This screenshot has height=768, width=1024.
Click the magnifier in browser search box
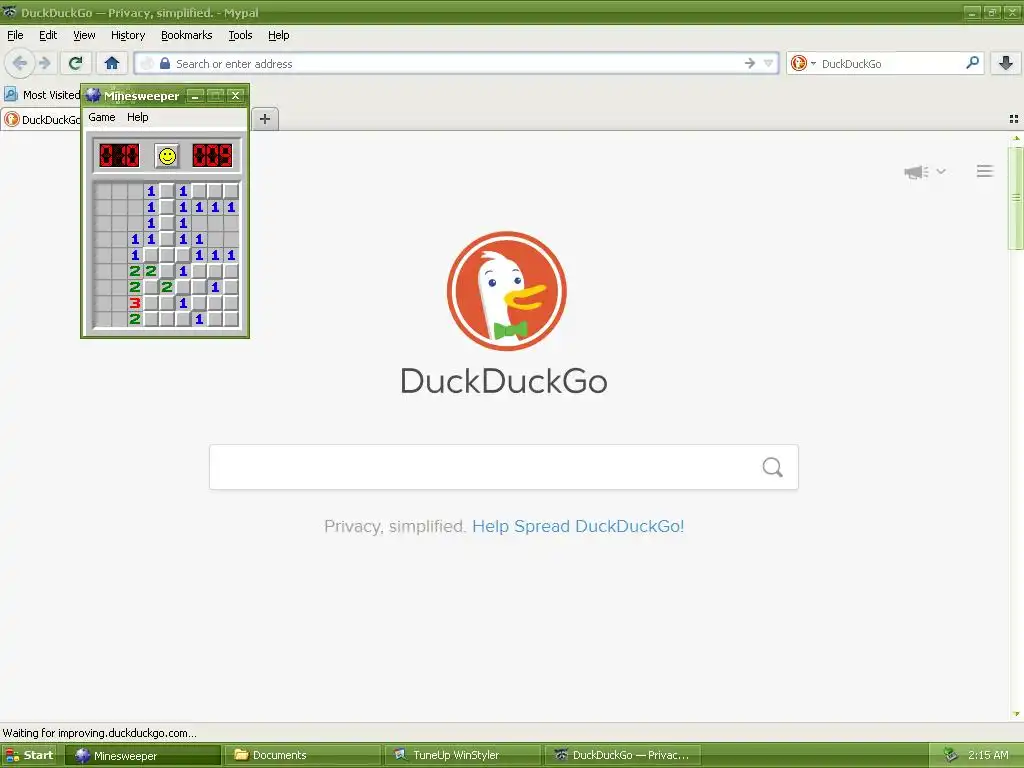coord(972,63)
